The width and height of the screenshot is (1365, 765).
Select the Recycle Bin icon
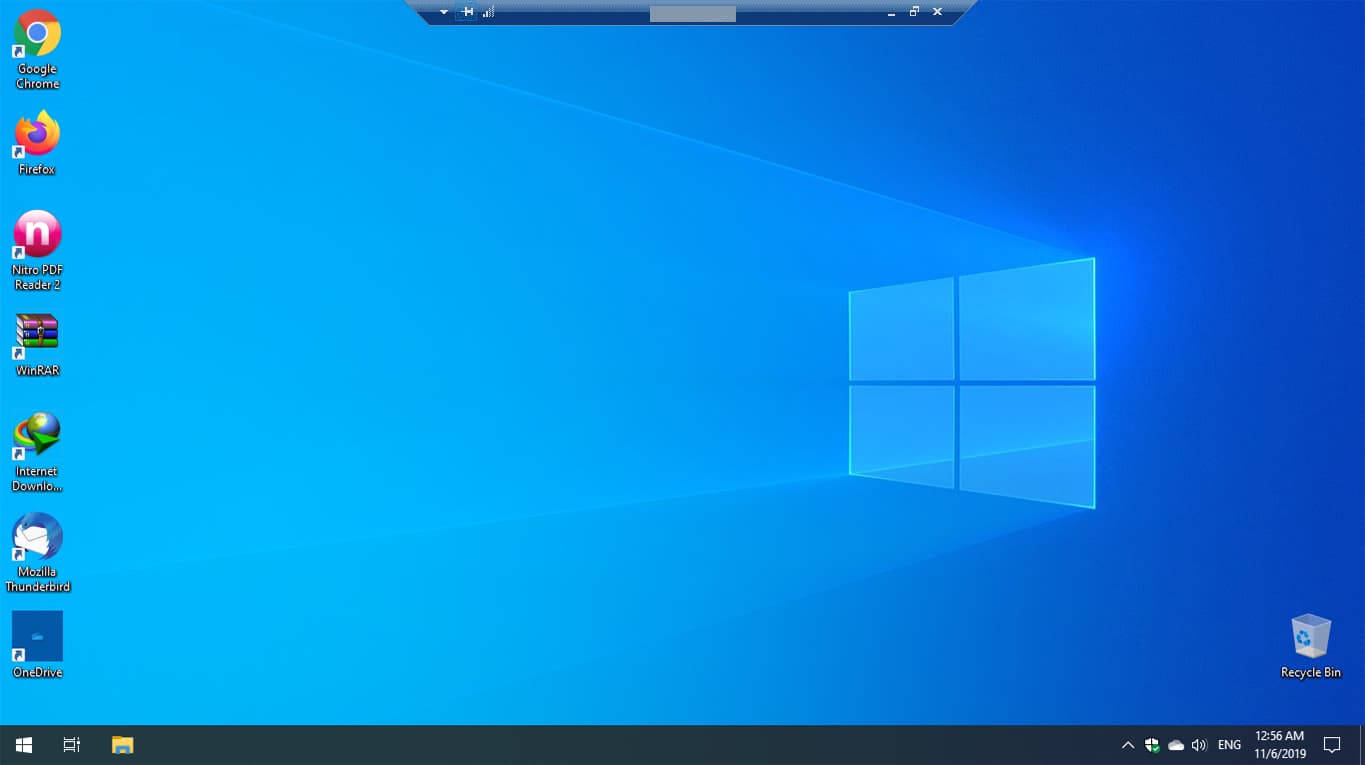(1310, 646)
